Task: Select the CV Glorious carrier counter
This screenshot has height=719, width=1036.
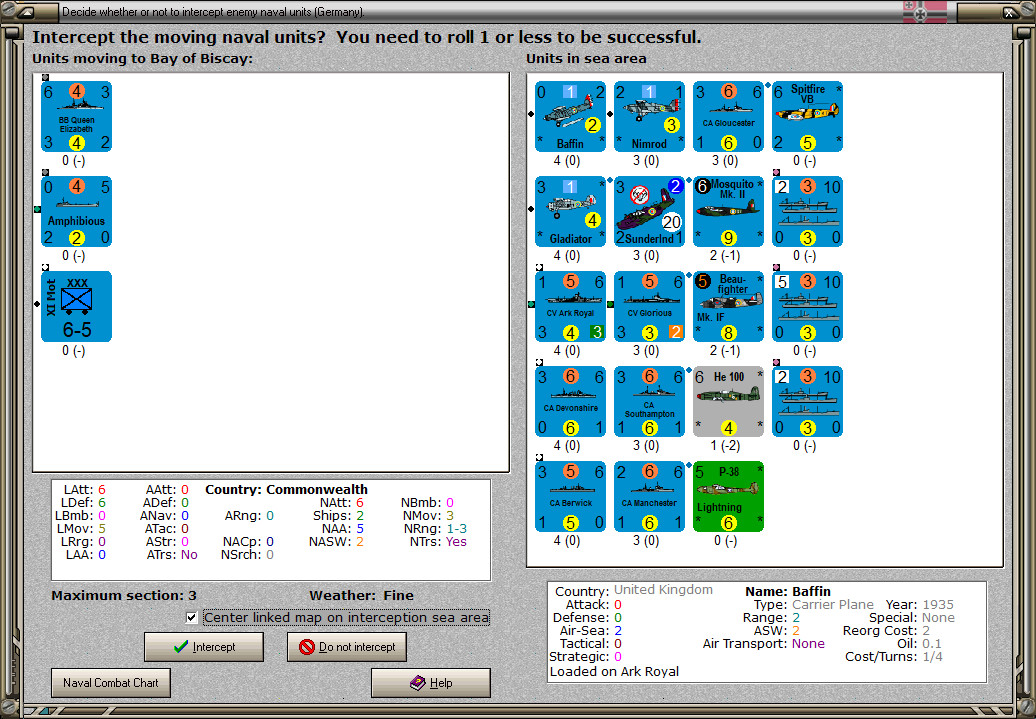Action: (649, 307)
